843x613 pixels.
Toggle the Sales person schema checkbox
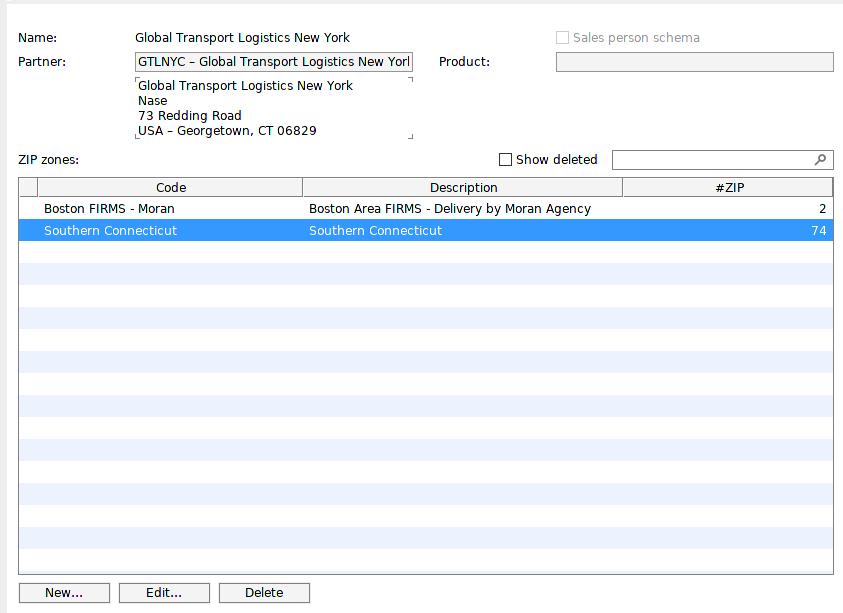[562, 38]
